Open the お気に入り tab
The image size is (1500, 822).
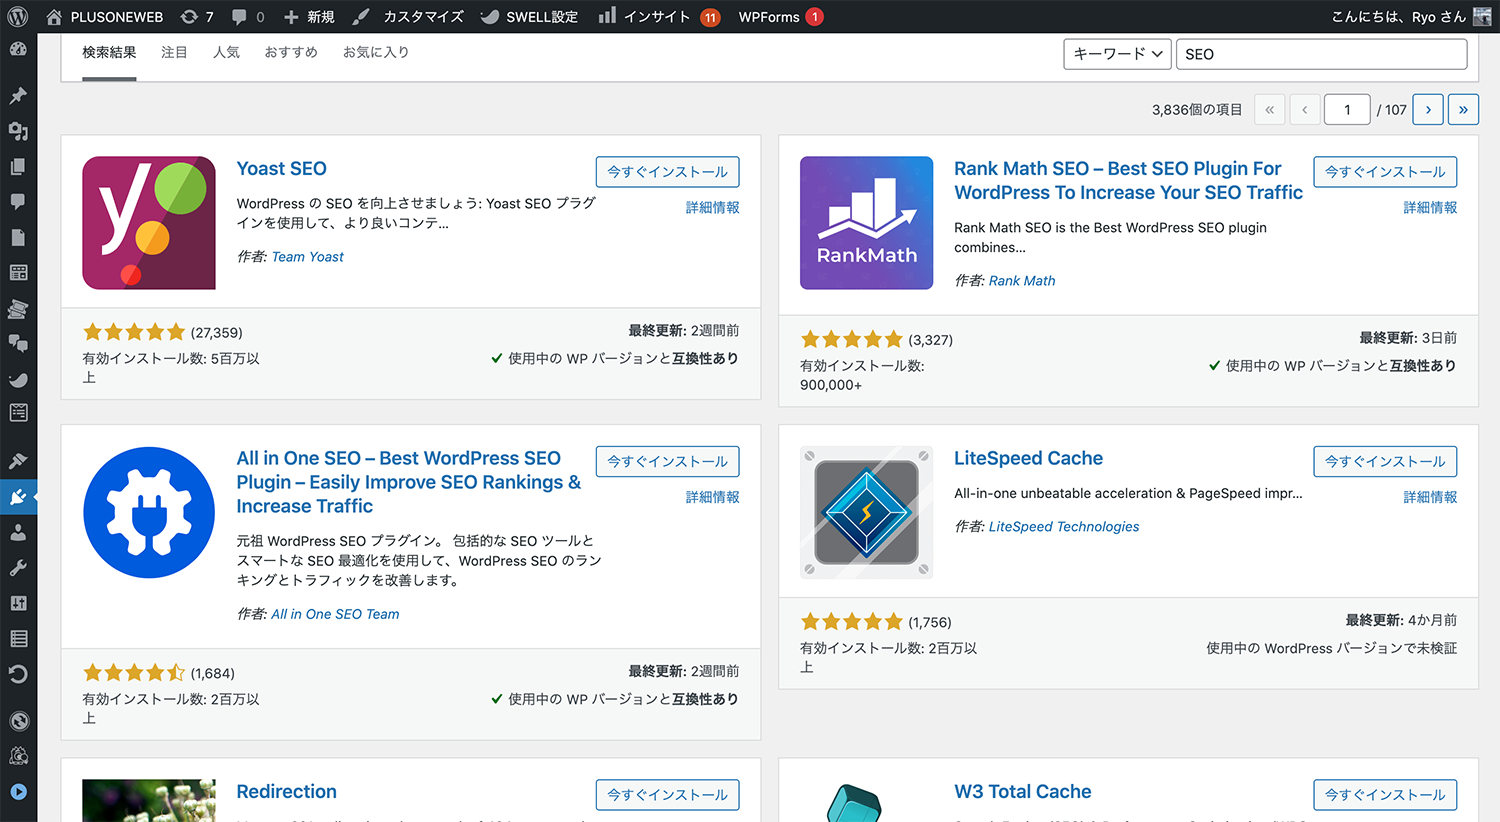pyautogui.click(x=376, y=52)
